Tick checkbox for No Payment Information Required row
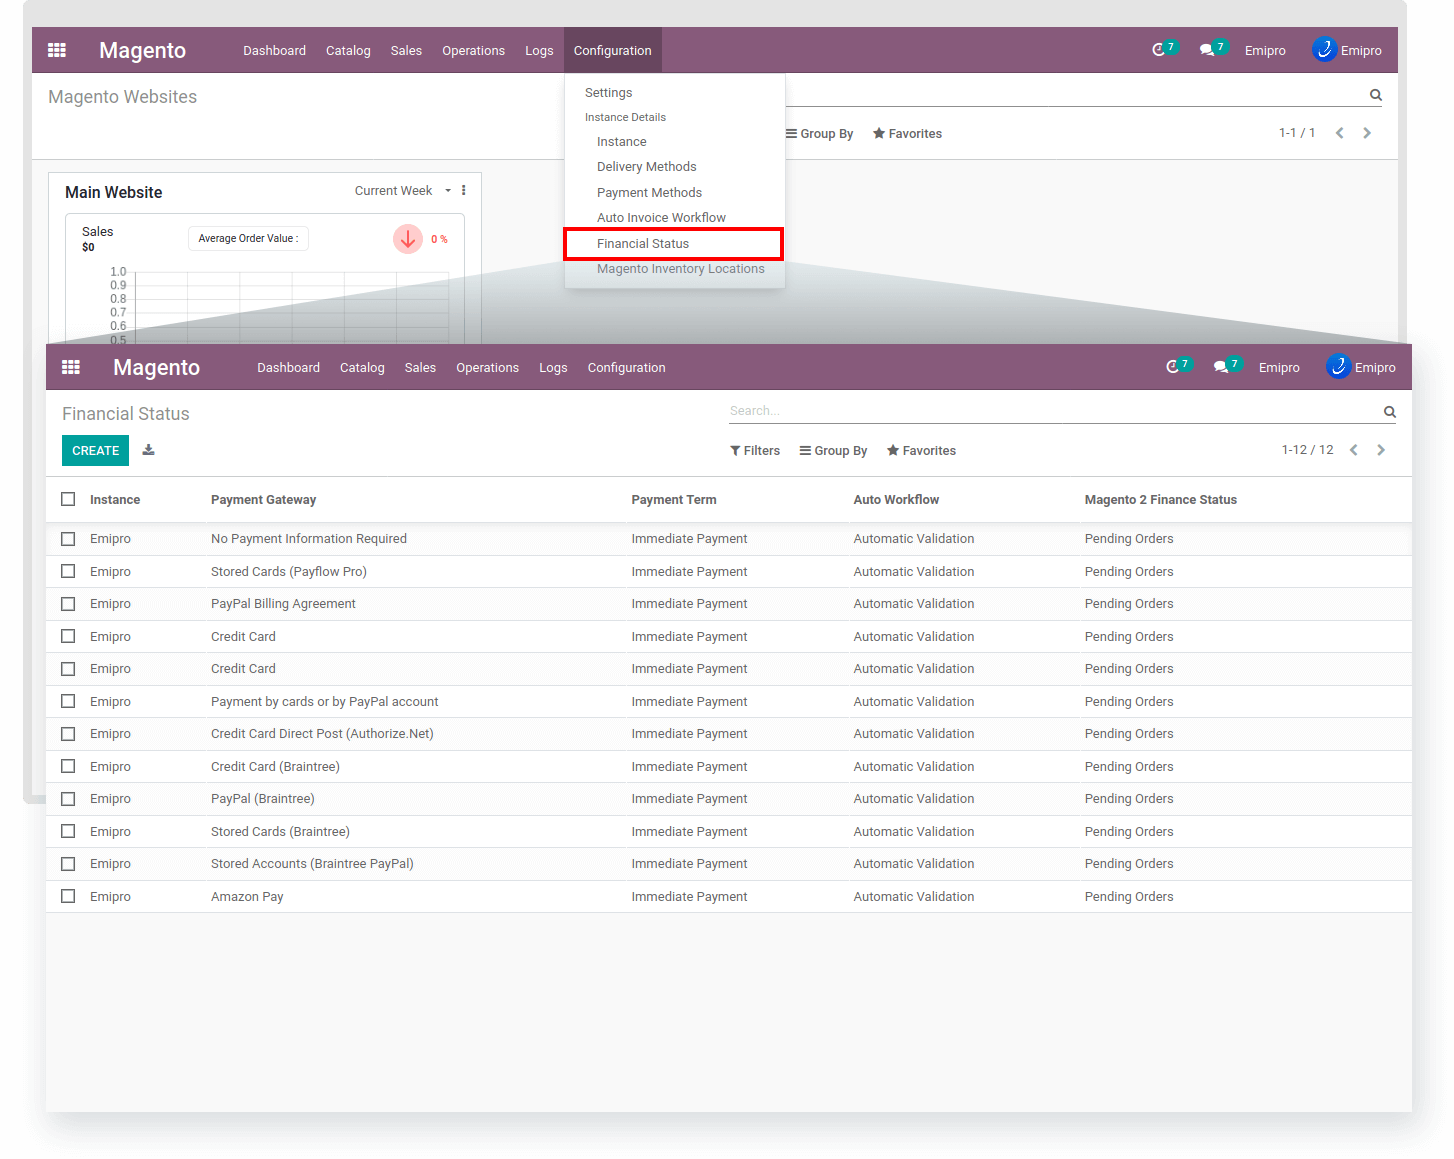Viewport: 1454px width, 1159px height. [x=68, y=539]
